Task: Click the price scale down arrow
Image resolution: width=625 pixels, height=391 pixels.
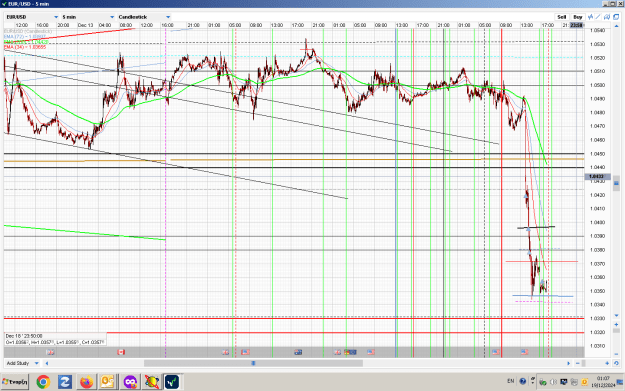Action: pyautogui.click(x=616, y=316)
